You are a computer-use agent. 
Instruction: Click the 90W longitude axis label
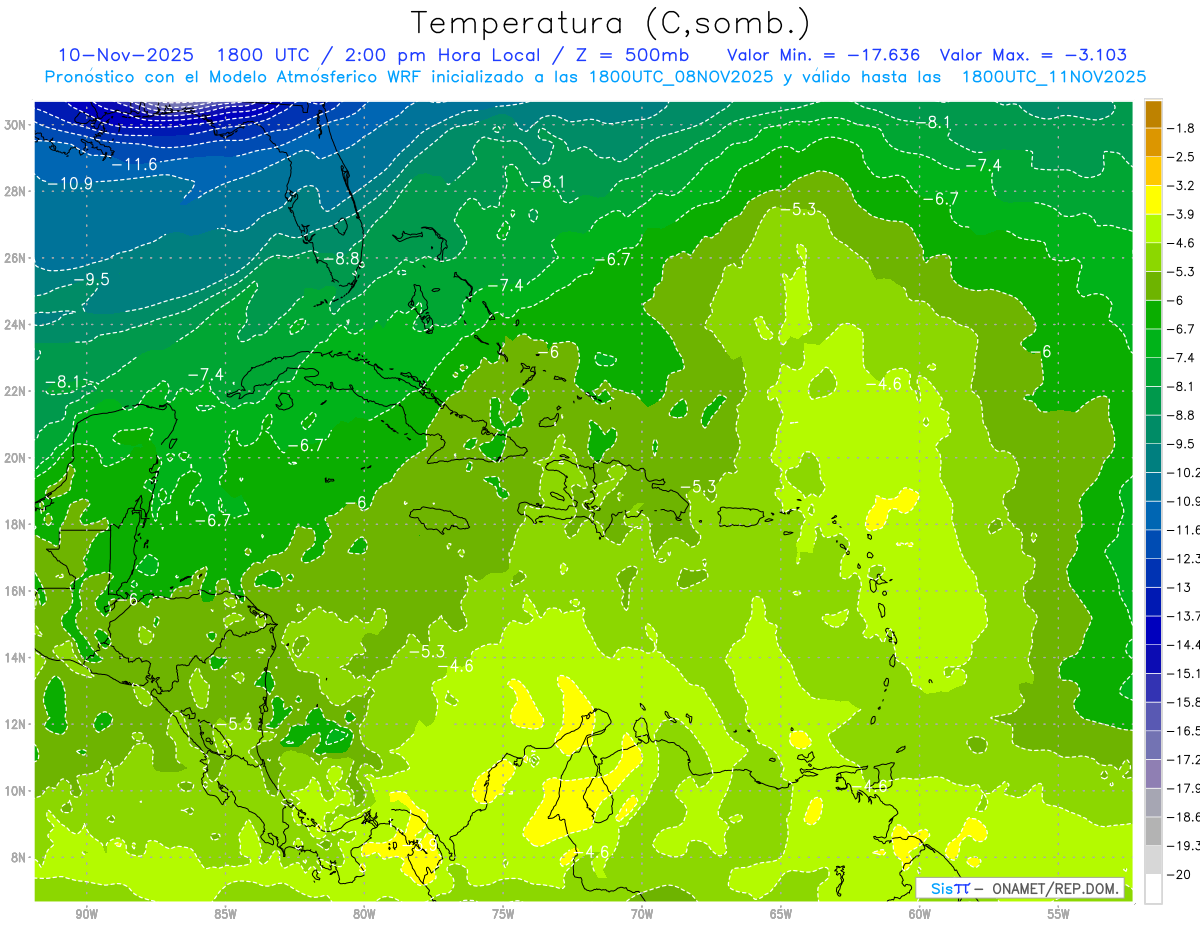pyautogui.click(x=87, y=913)
